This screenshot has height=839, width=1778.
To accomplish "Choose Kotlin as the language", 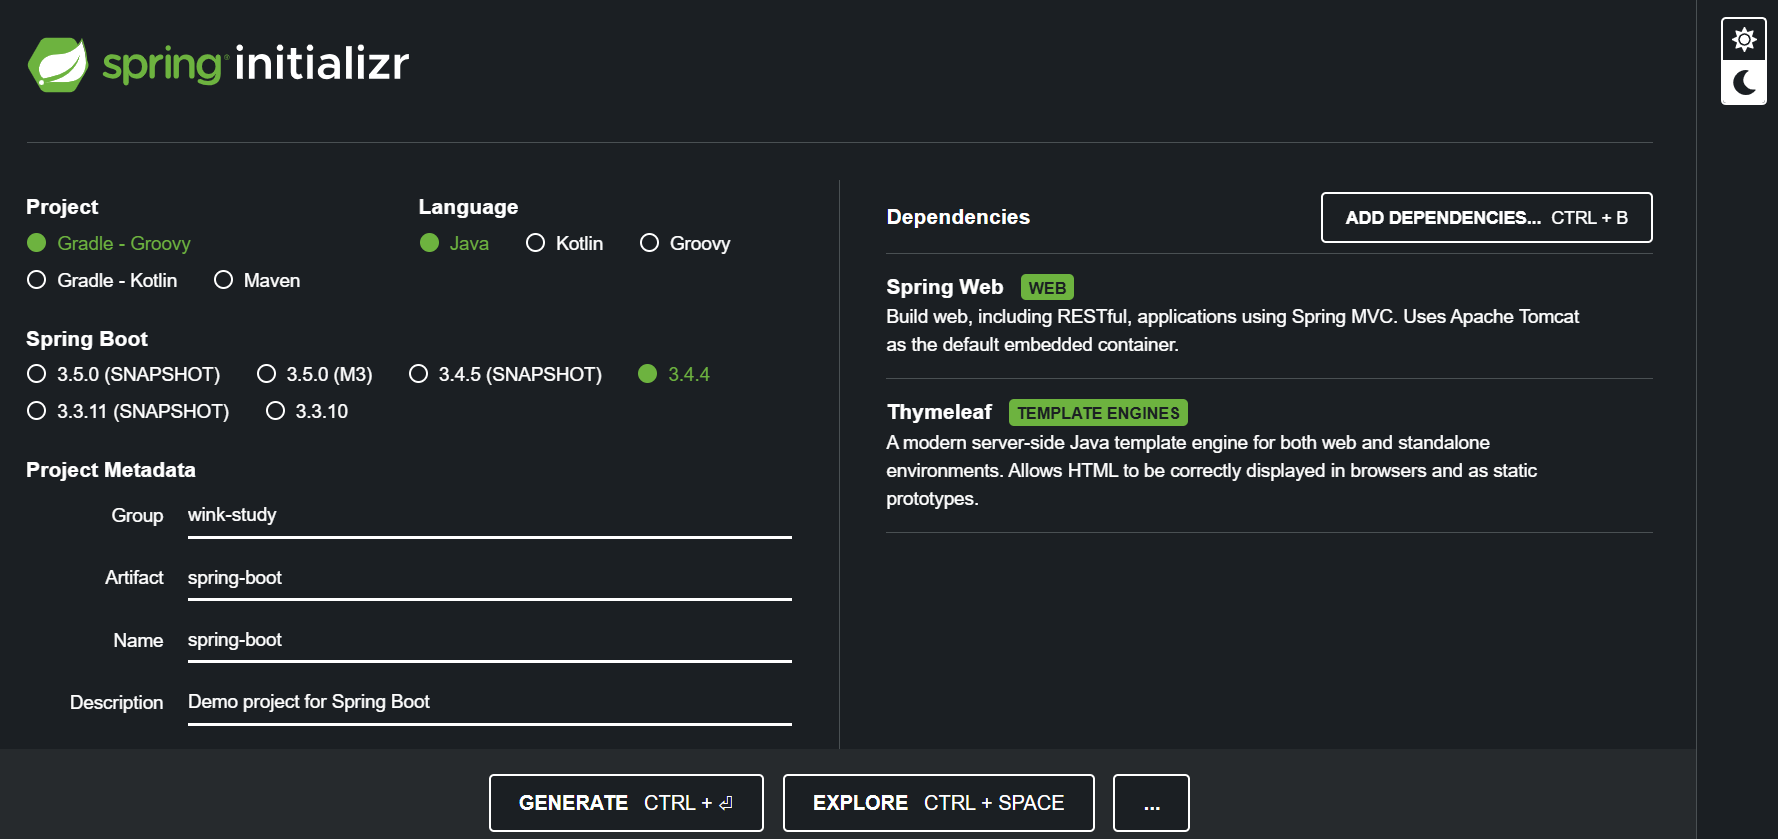I will (565, 243).
